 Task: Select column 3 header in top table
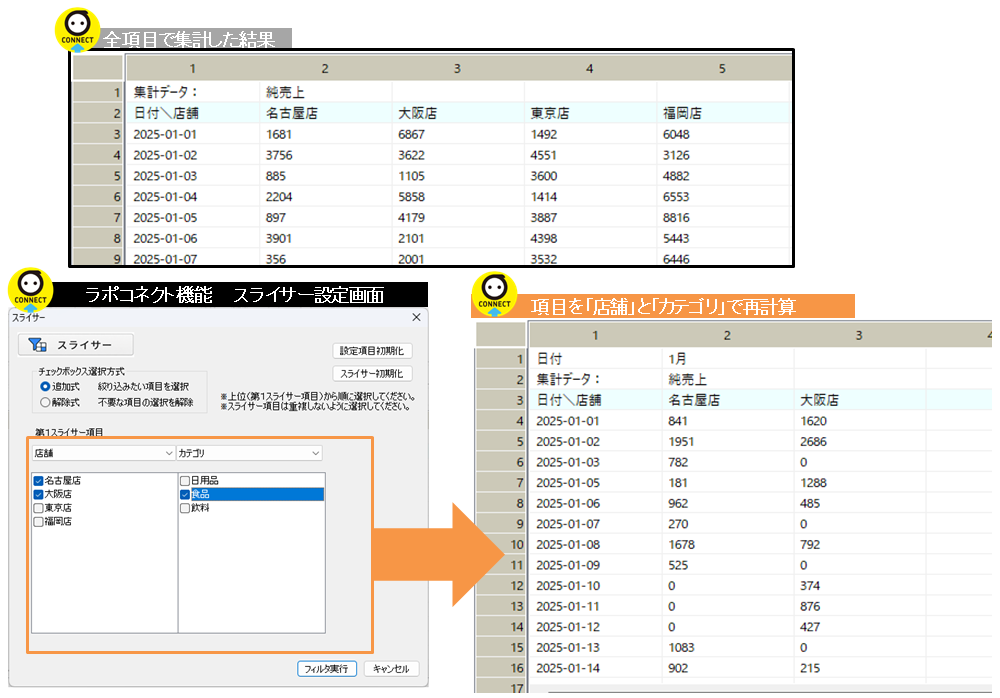(457, 68)
